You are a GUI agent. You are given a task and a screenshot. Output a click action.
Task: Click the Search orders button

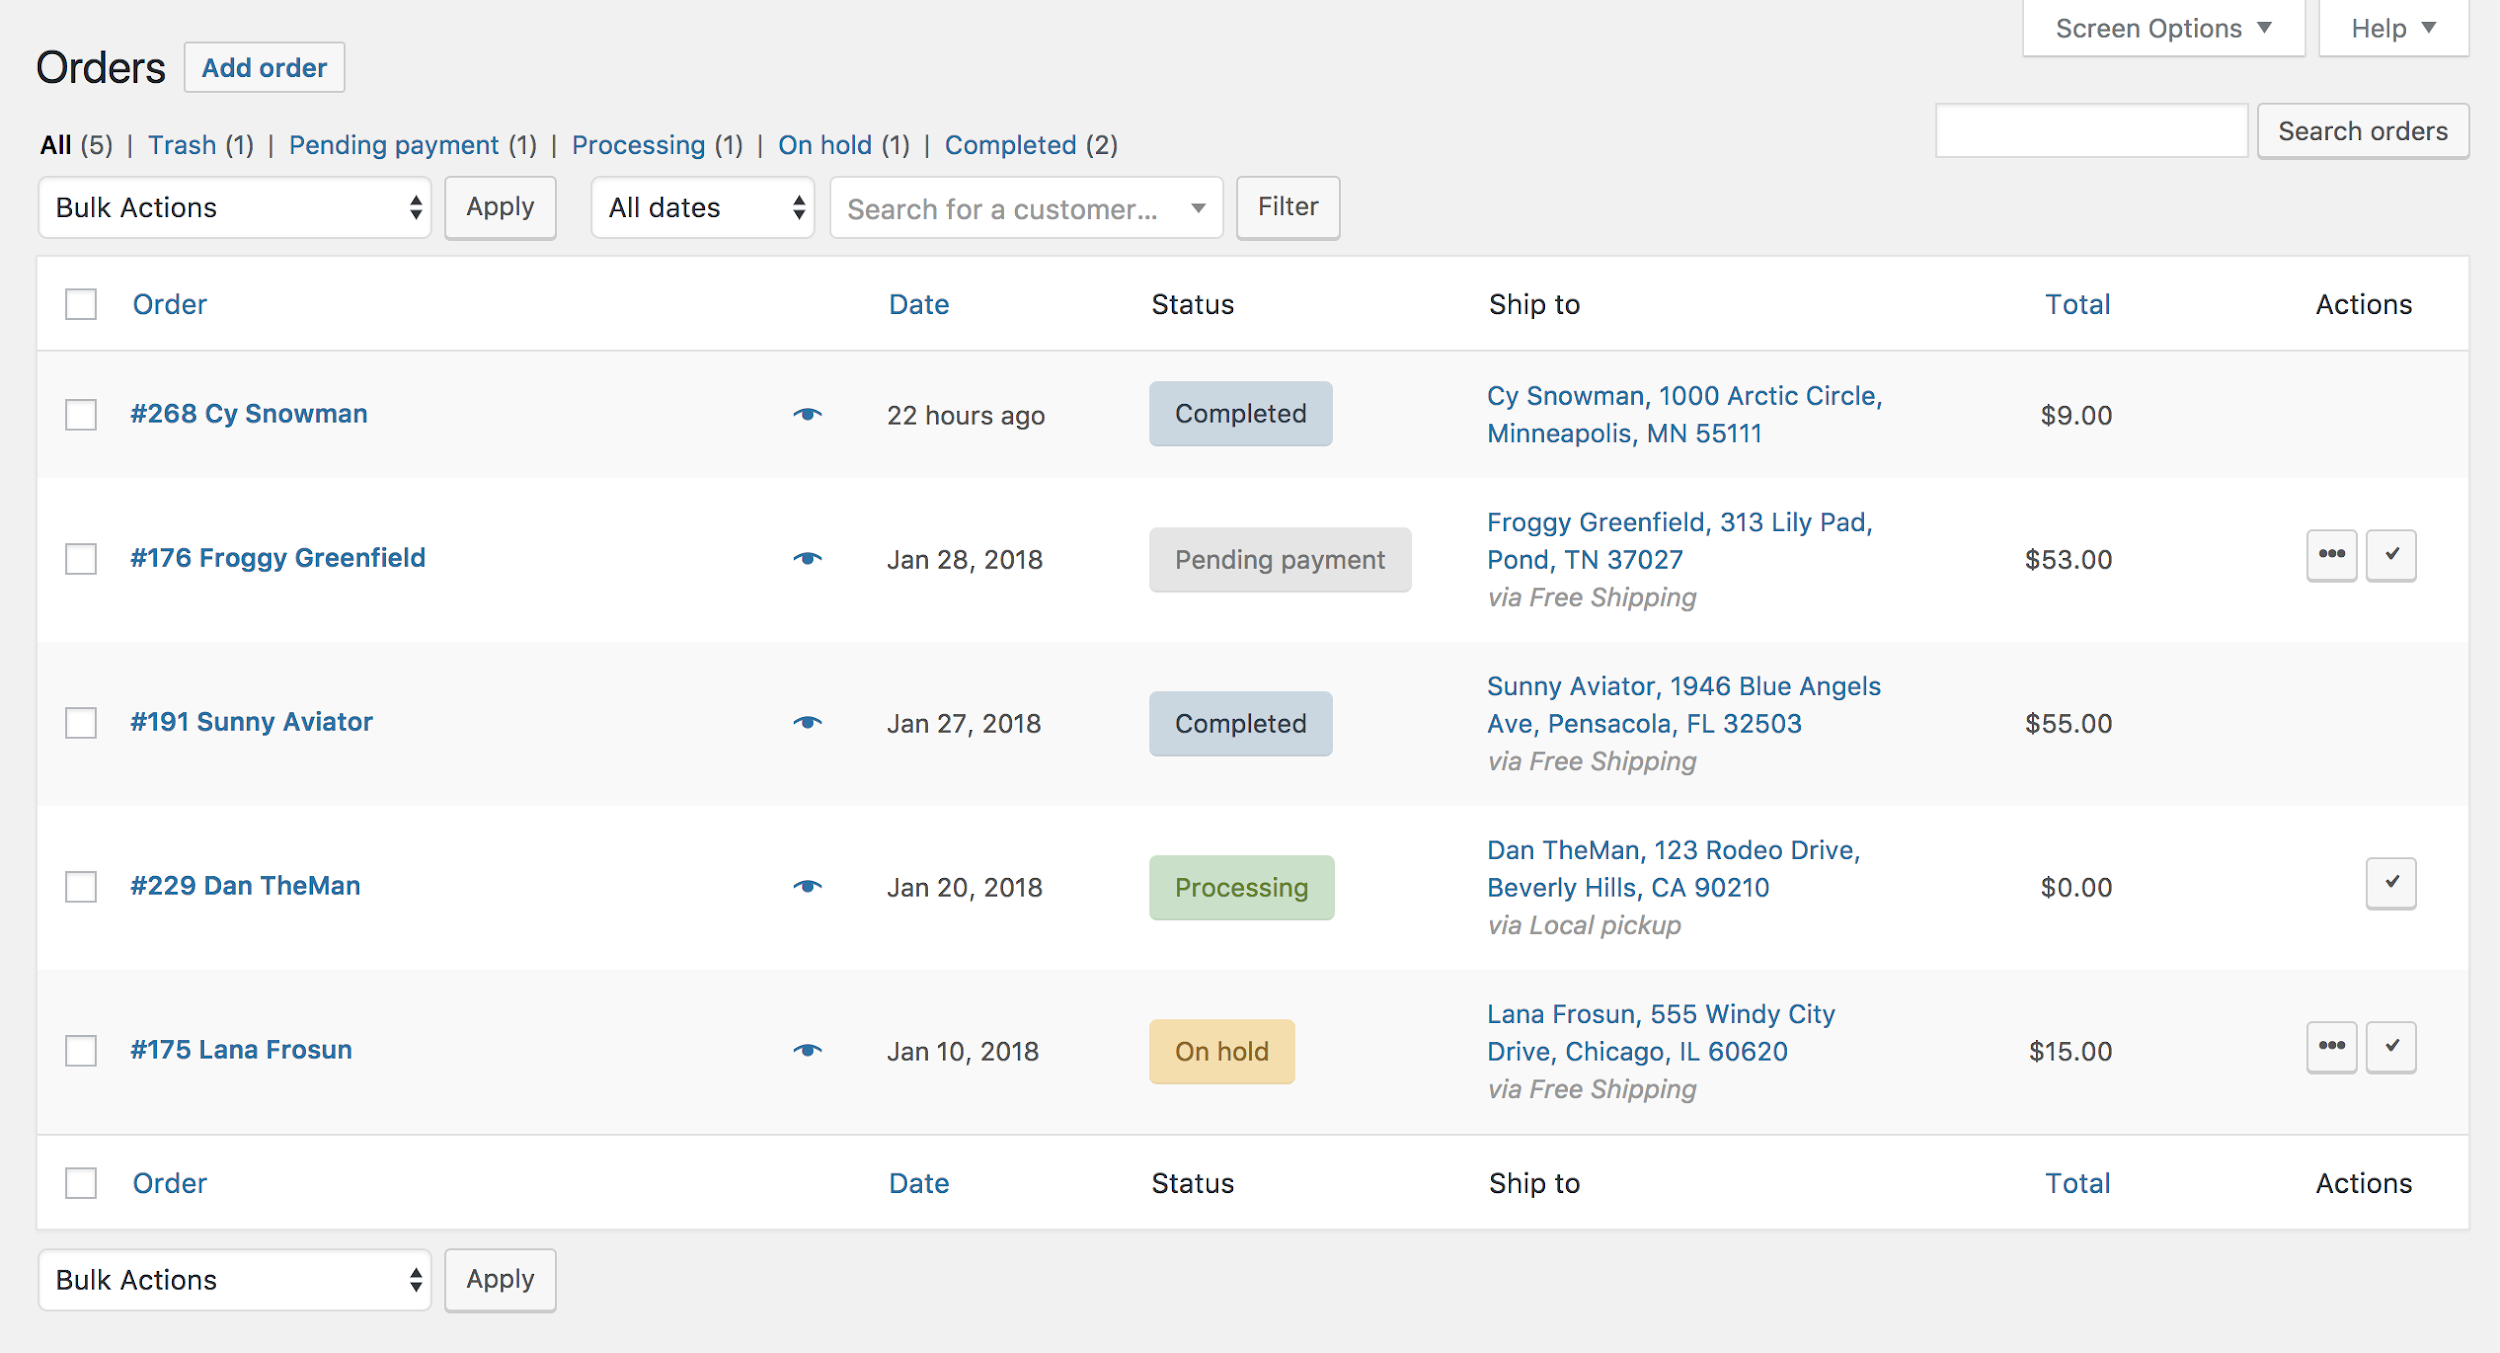[2363, 131]
